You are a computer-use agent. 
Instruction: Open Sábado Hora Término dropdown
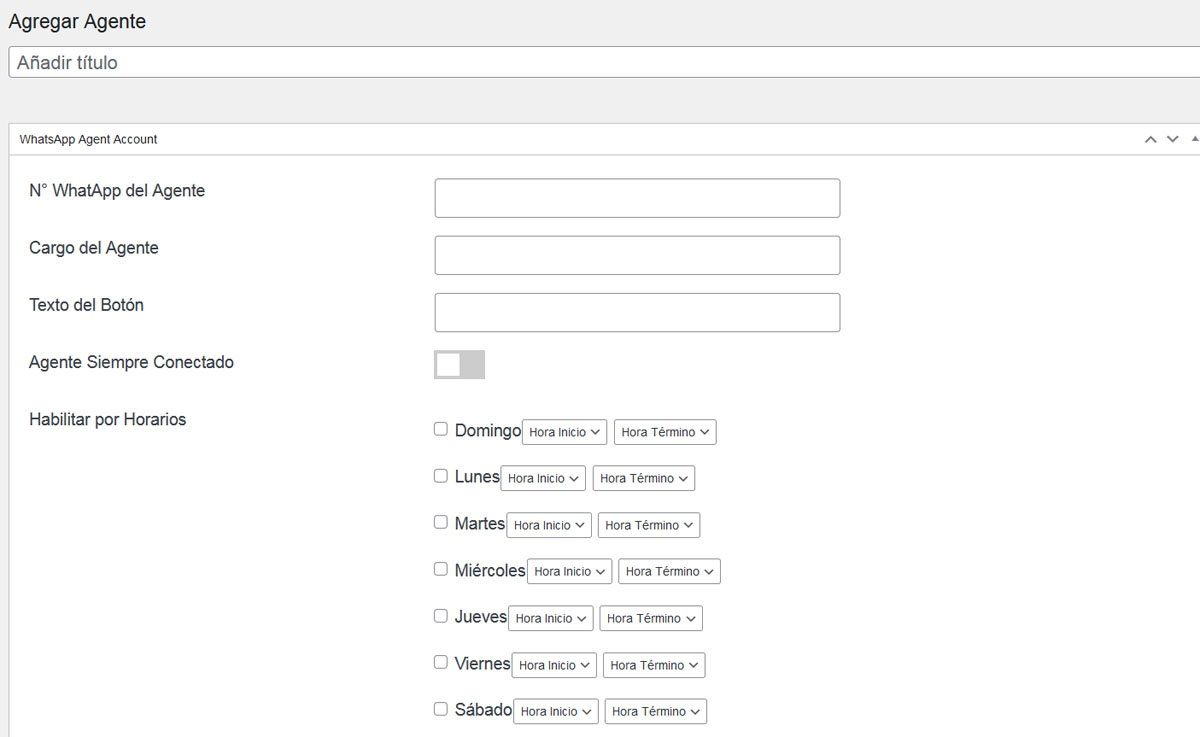[x=655, y=711]
